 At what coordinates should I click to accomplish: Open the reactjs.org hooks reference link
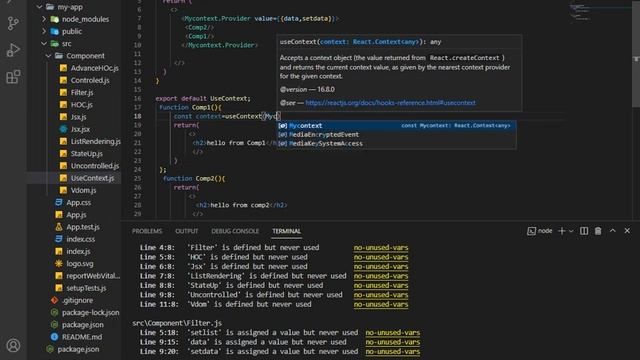(x=390, y=103)
